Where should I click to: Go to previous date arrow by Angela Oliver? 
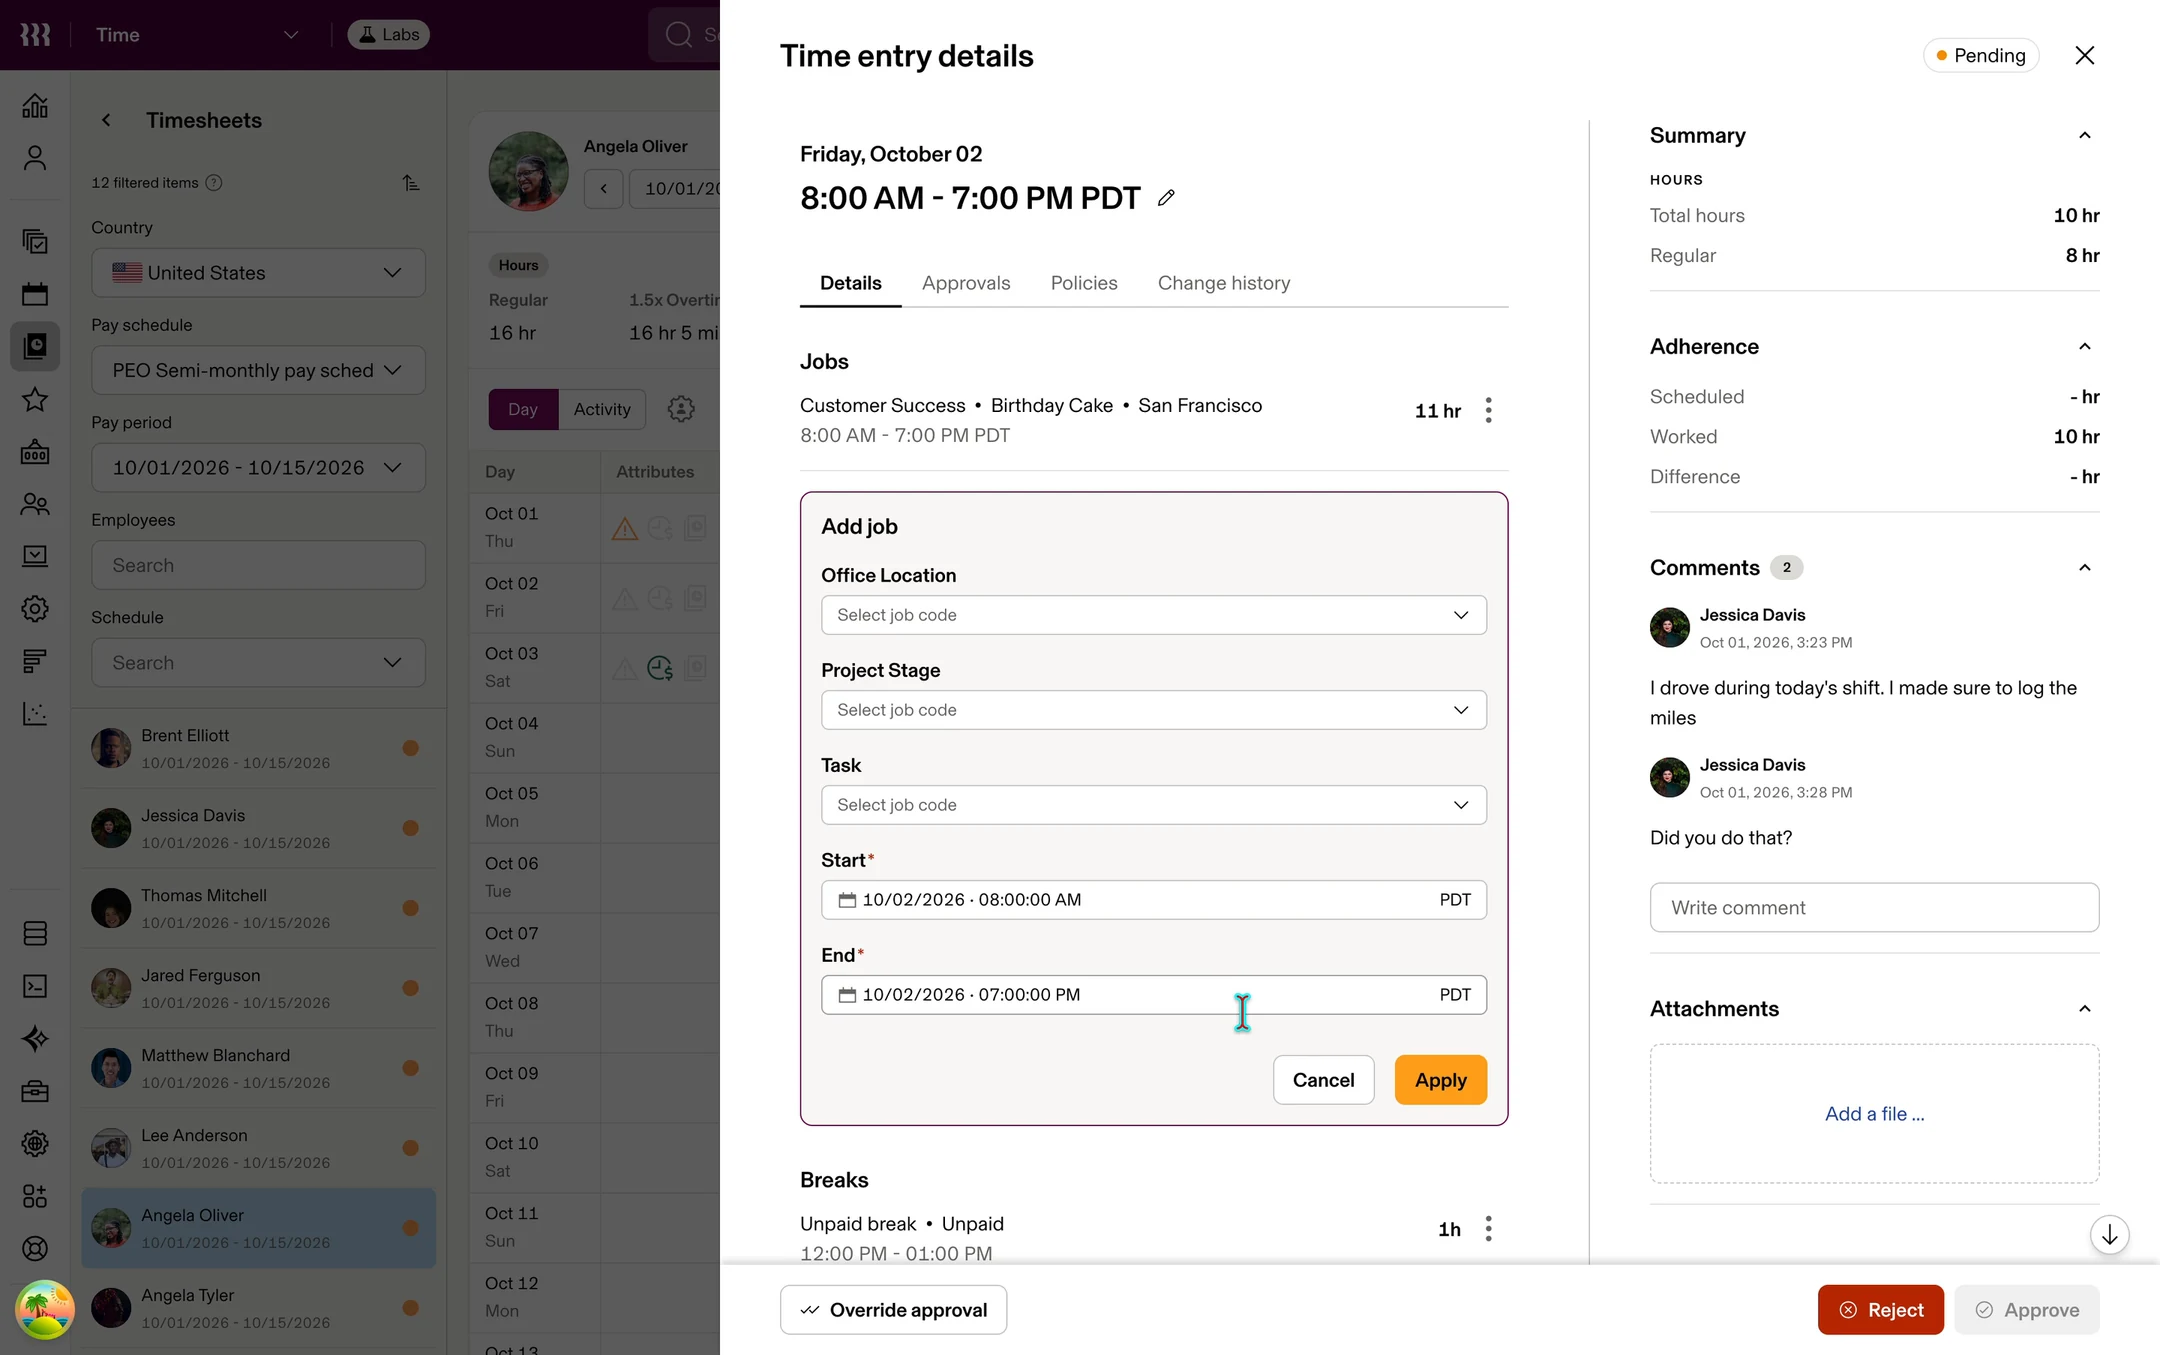tap(604, 188)
